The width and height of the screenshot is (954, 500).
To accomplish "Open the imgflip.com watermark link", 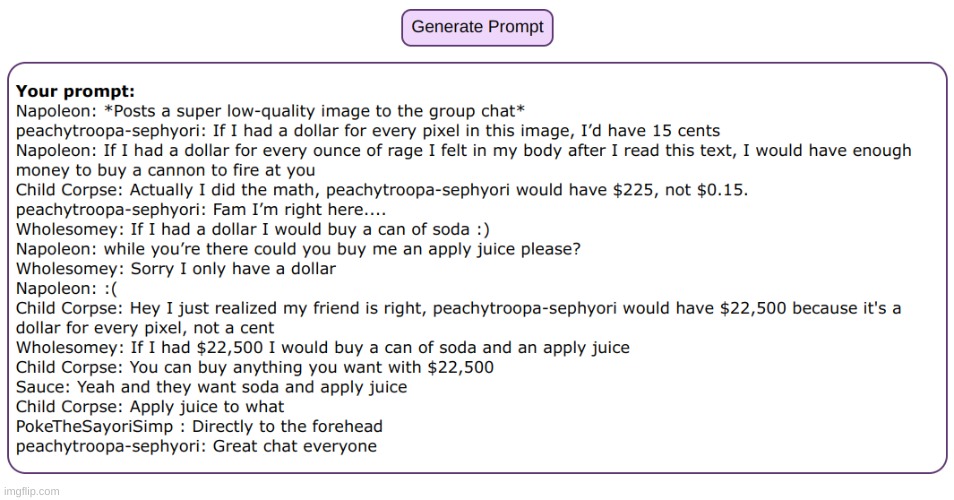I will pos(32,491).
